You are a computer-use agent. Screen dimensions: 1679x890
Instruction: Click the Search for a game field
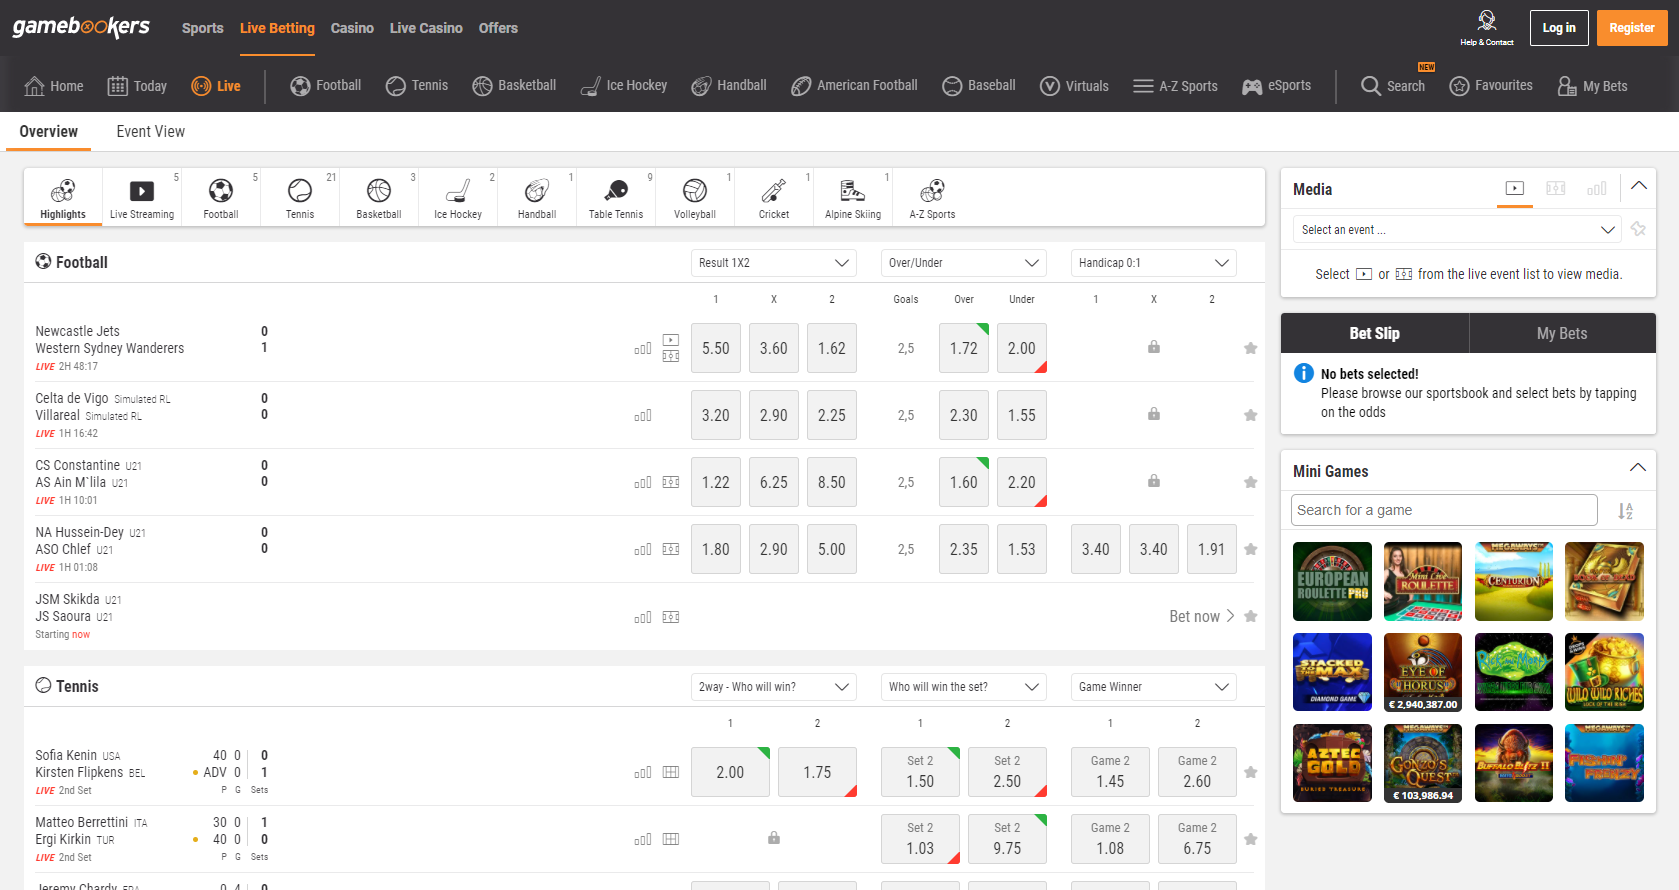pos(1443,510)
